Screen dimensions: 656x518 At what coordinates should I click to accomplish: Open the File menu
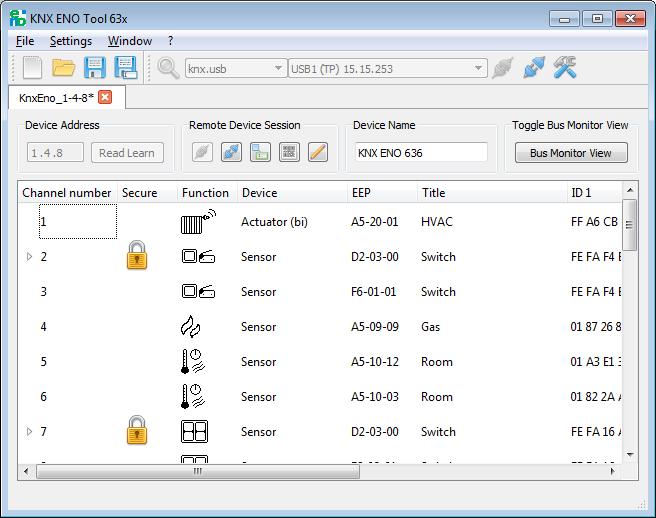click(25, 41)
